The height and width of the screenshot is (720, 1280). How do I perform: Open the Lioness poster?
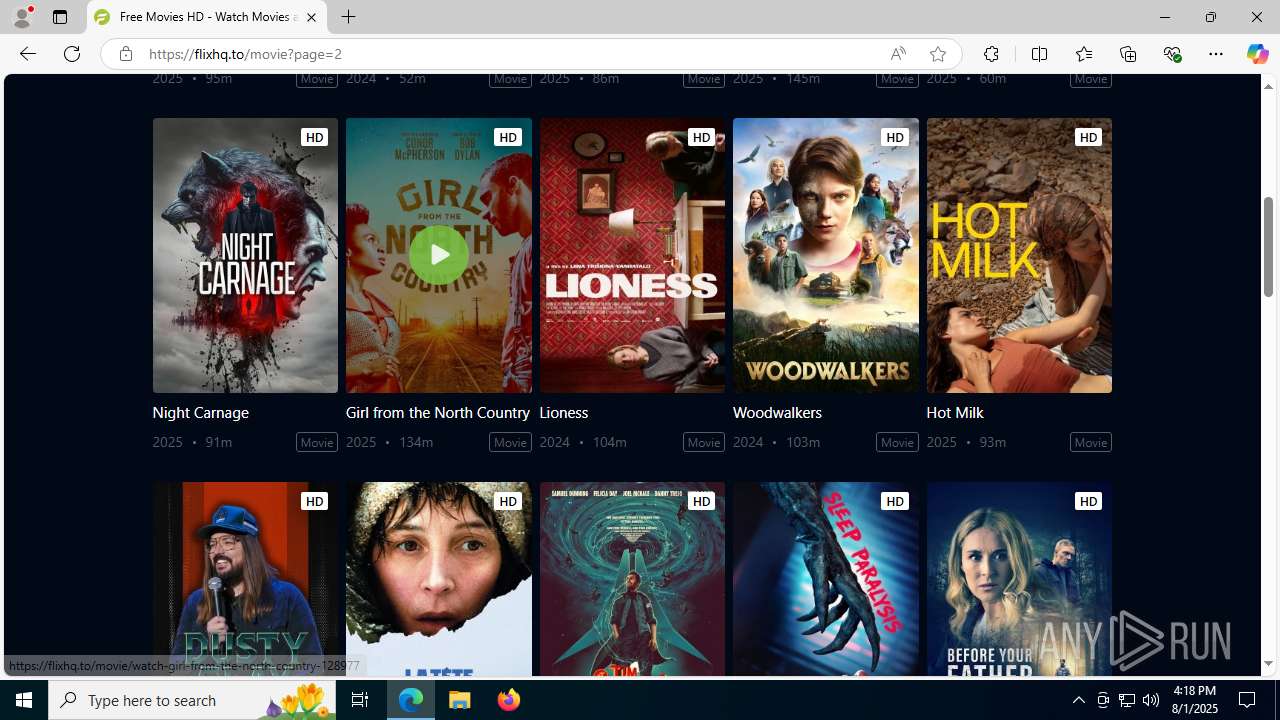(632, 255)
